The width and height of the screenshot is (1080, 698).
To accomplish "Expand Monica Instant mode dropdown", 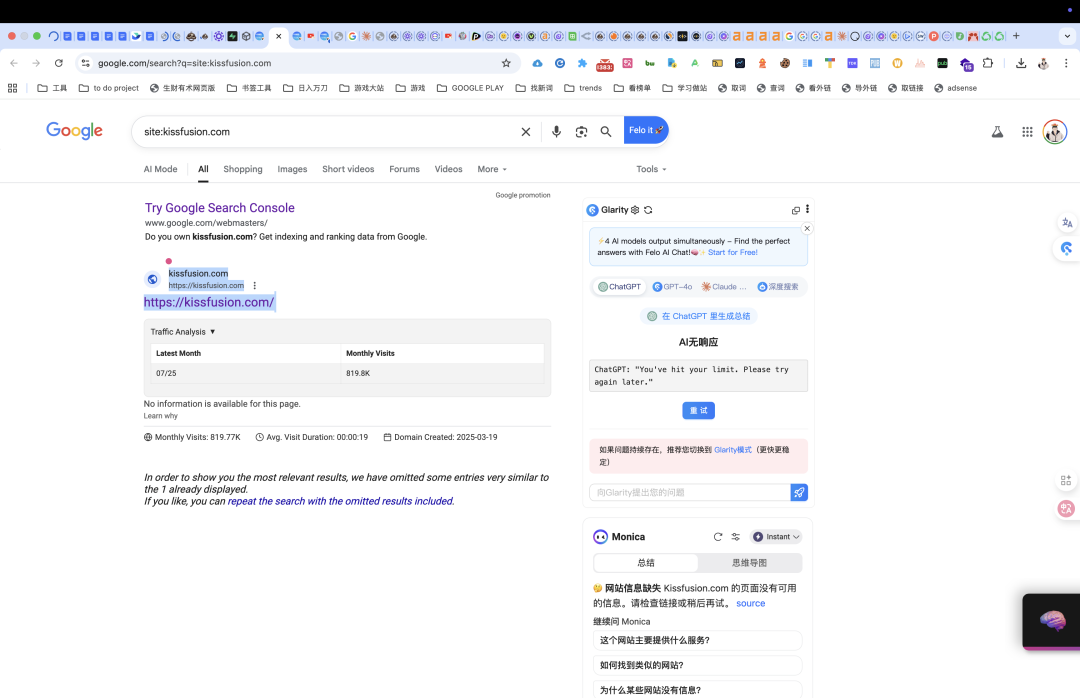I will point(776,537).
